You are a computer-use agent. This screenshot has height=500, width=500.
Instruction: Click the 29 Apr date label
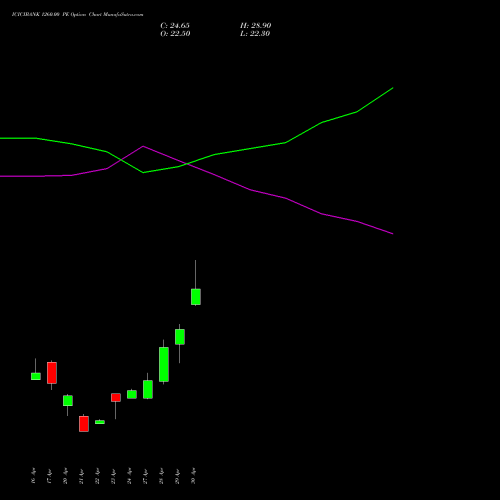pyautogui.click(x=177, y=476)
